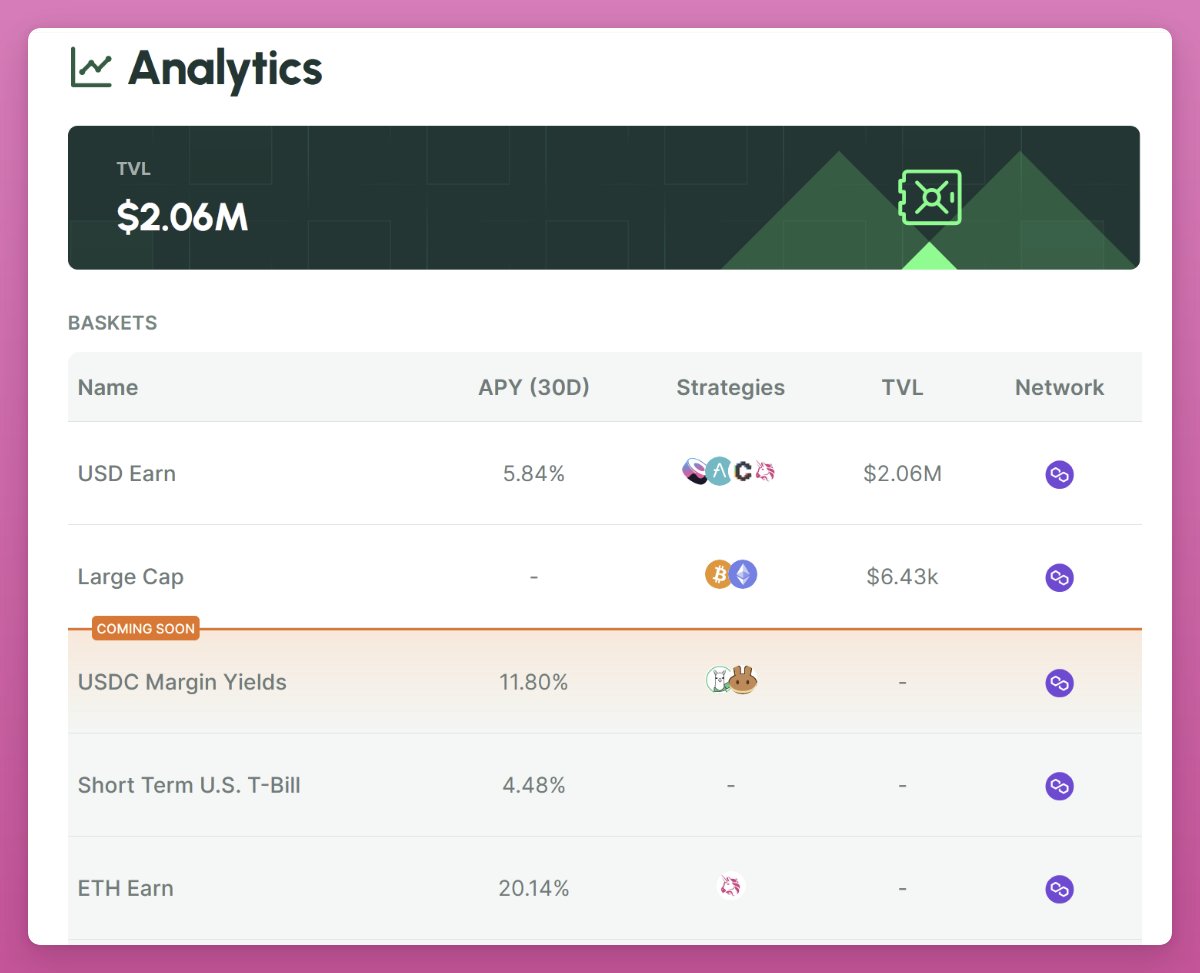Click the Aave strategy icon in USD Earn row
This screenshot has width=1200, height=973.
pos(719,471)
